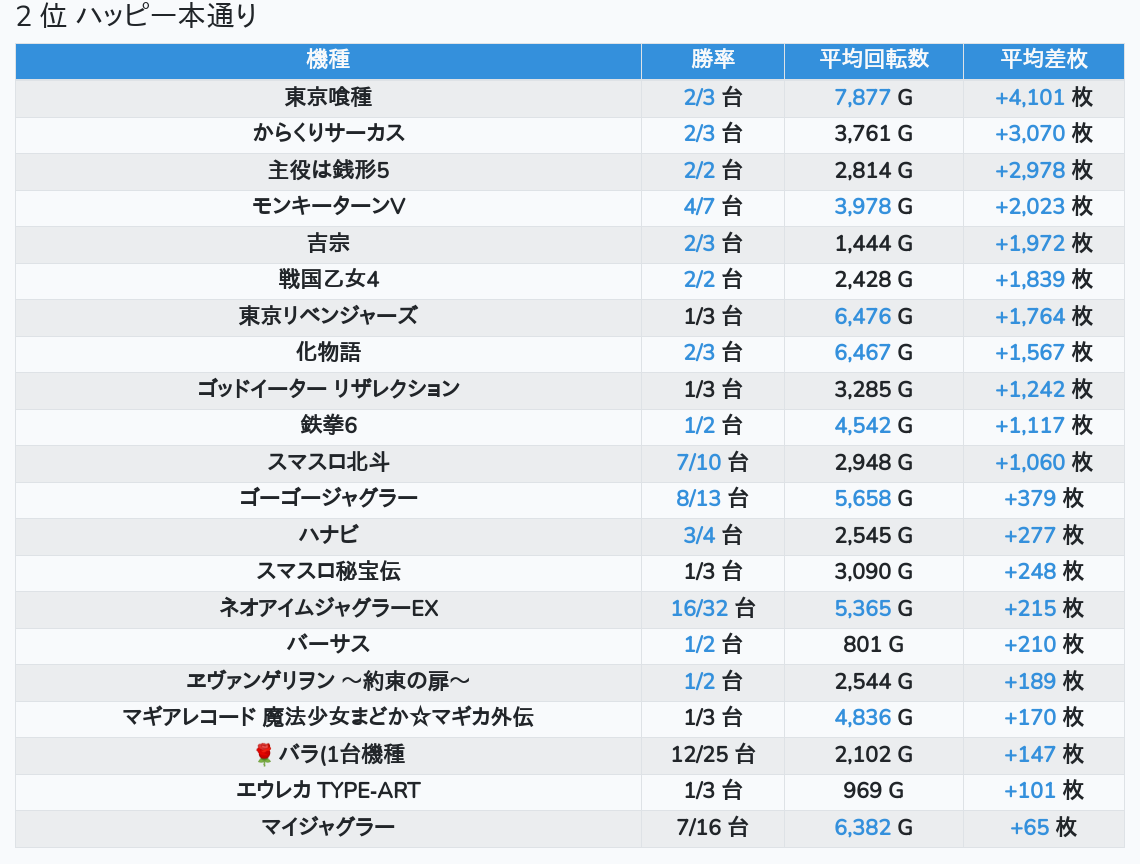The height and width of the screenshot is (864, 1140).
Task: Sort by the 勝率 column header
Action: (x=712, y=60)
